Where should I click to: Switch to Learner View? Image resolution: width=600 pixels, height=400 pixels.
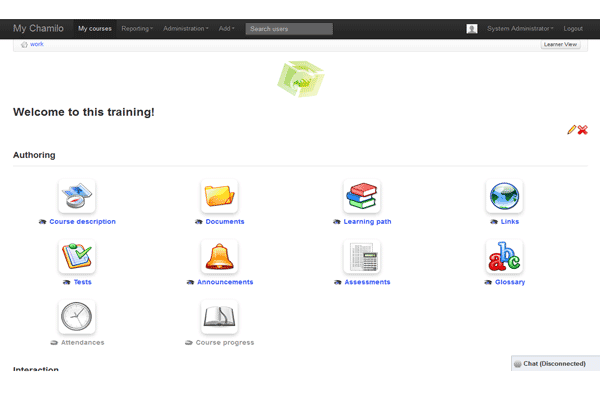click(x=559, y=45)
